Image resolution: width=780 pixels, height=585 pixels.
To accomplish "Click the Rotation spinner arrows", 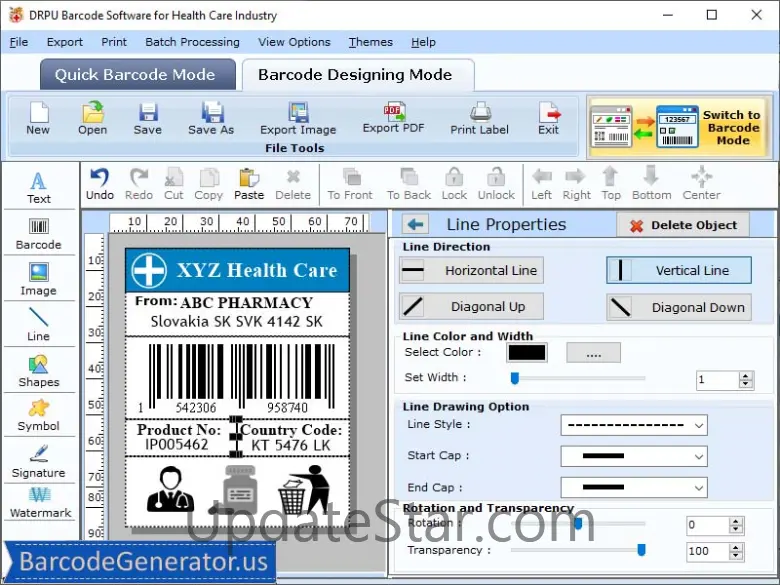I will [736, 525].
